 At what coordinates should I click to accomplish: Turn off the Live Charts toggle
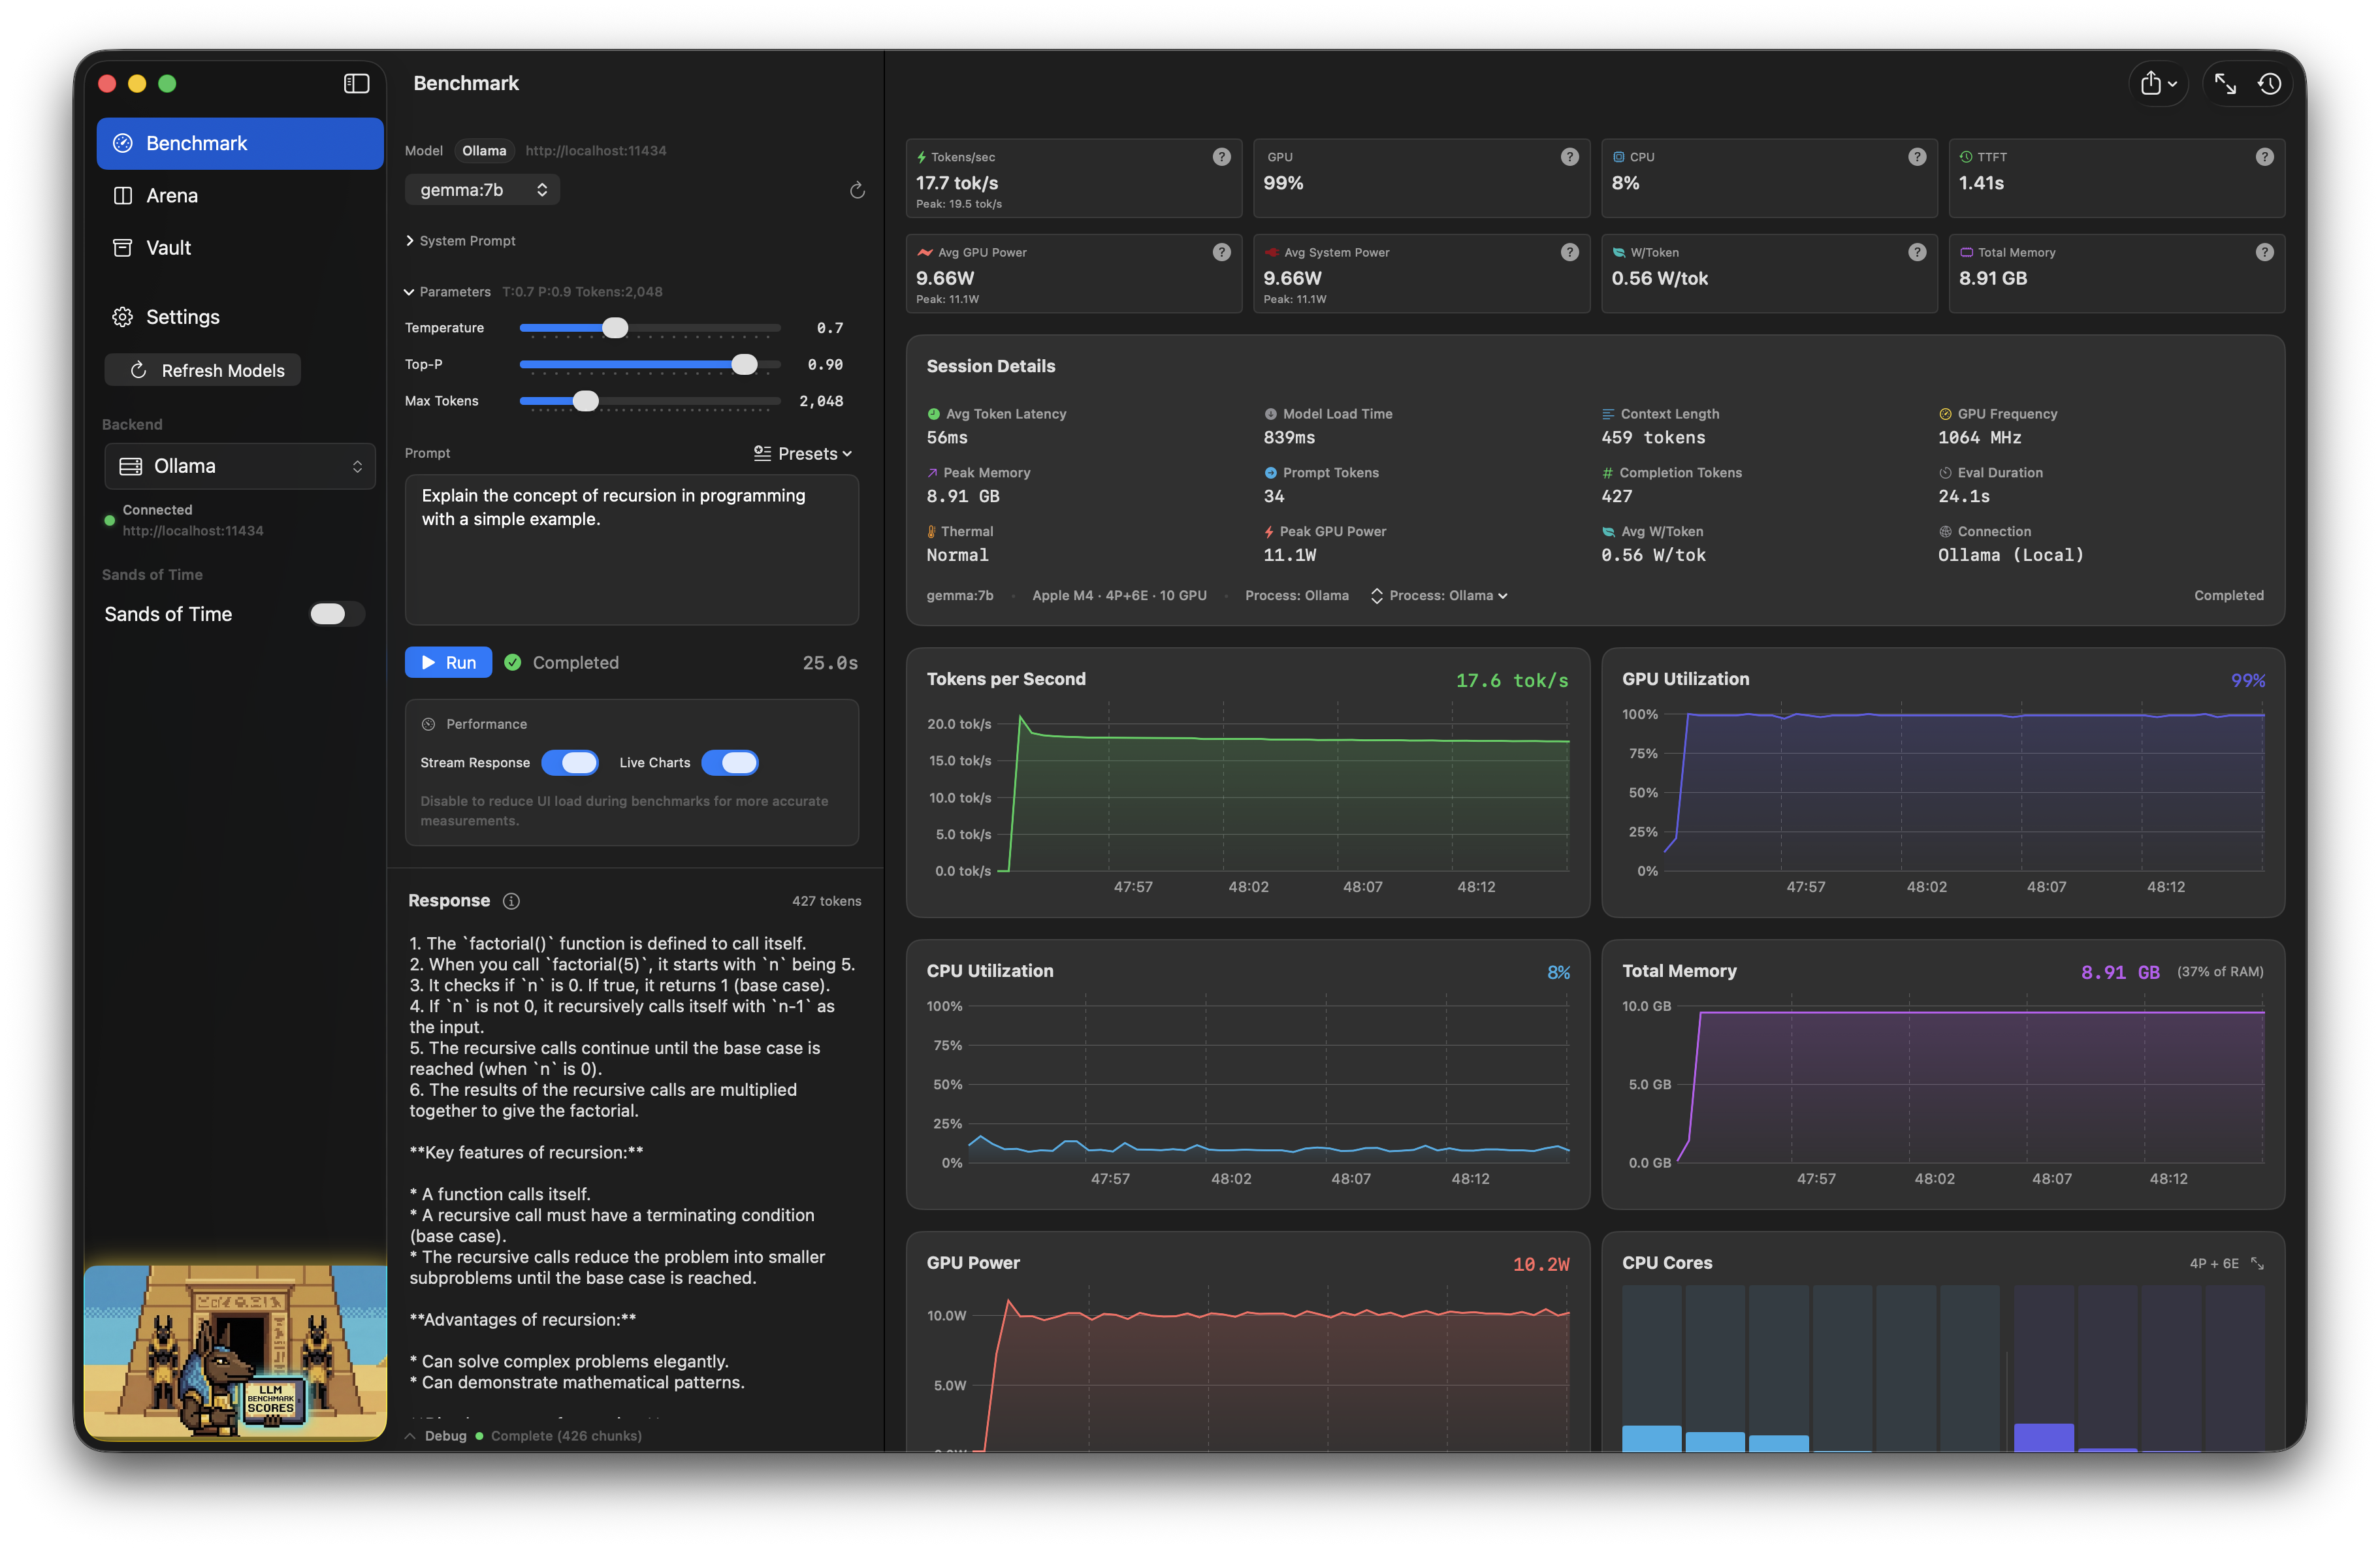click(730, 763)
